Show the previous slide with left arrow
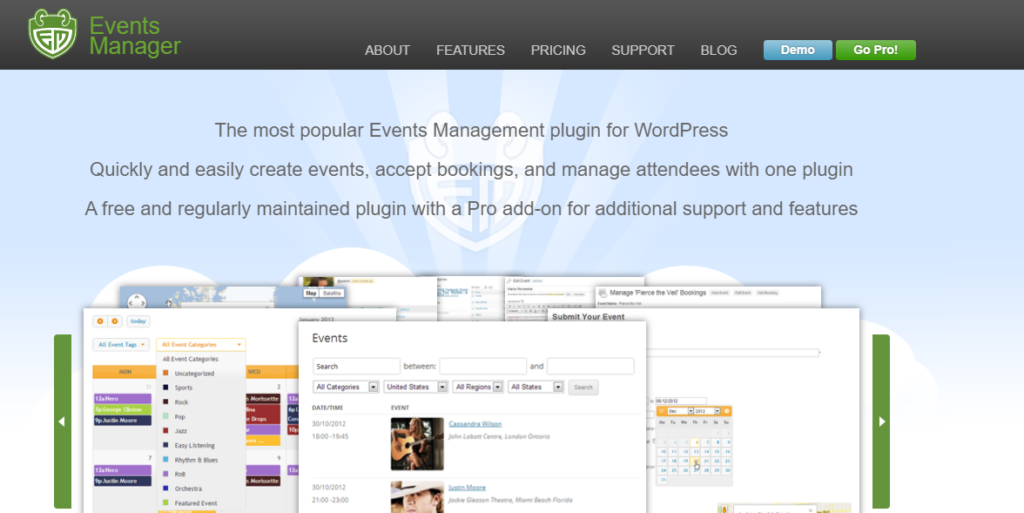This screenshot has width=1024, height=513. click(x=62, y=422)
